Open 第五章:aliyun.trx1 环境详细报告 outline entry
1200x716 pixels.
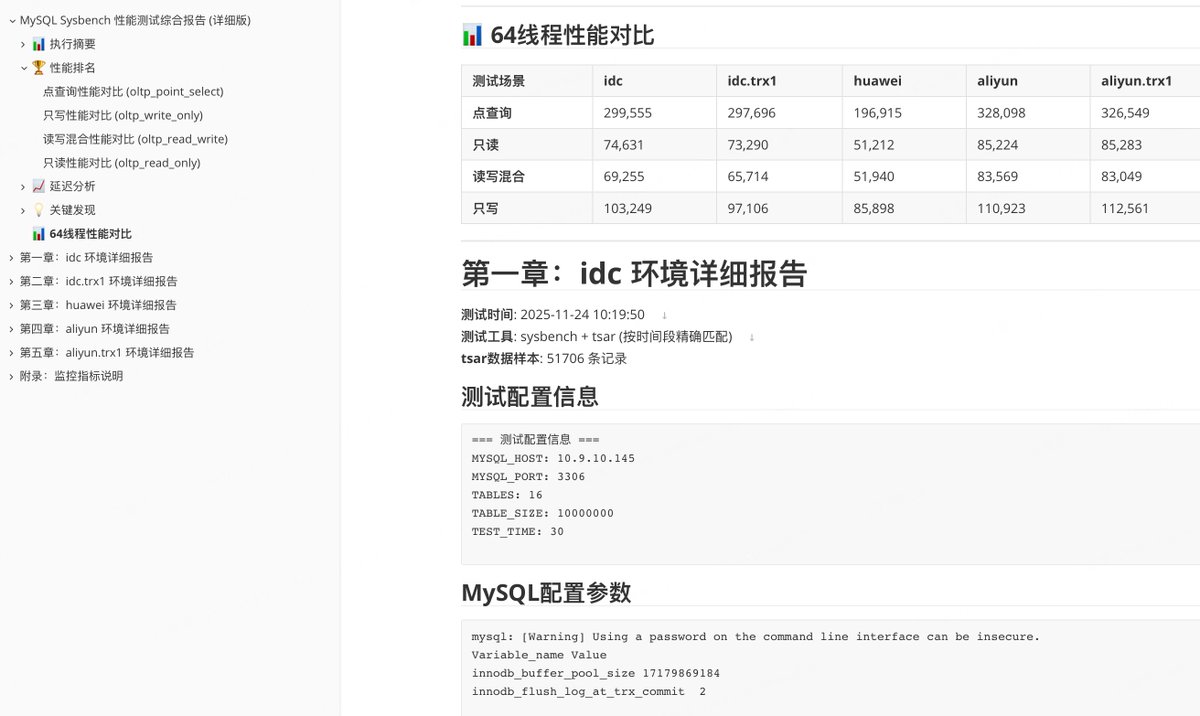pos(107,352)
